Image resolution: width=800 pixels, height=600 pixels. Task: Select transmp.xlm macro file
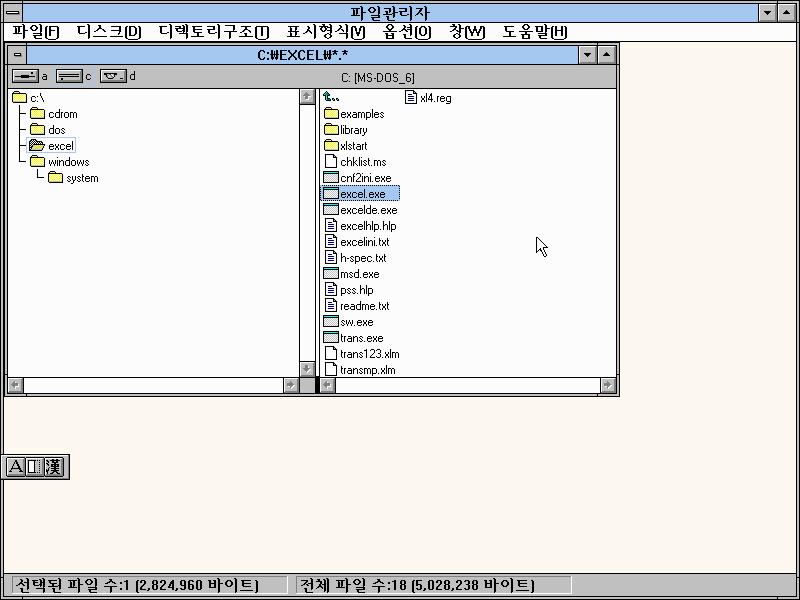(360, 370)
